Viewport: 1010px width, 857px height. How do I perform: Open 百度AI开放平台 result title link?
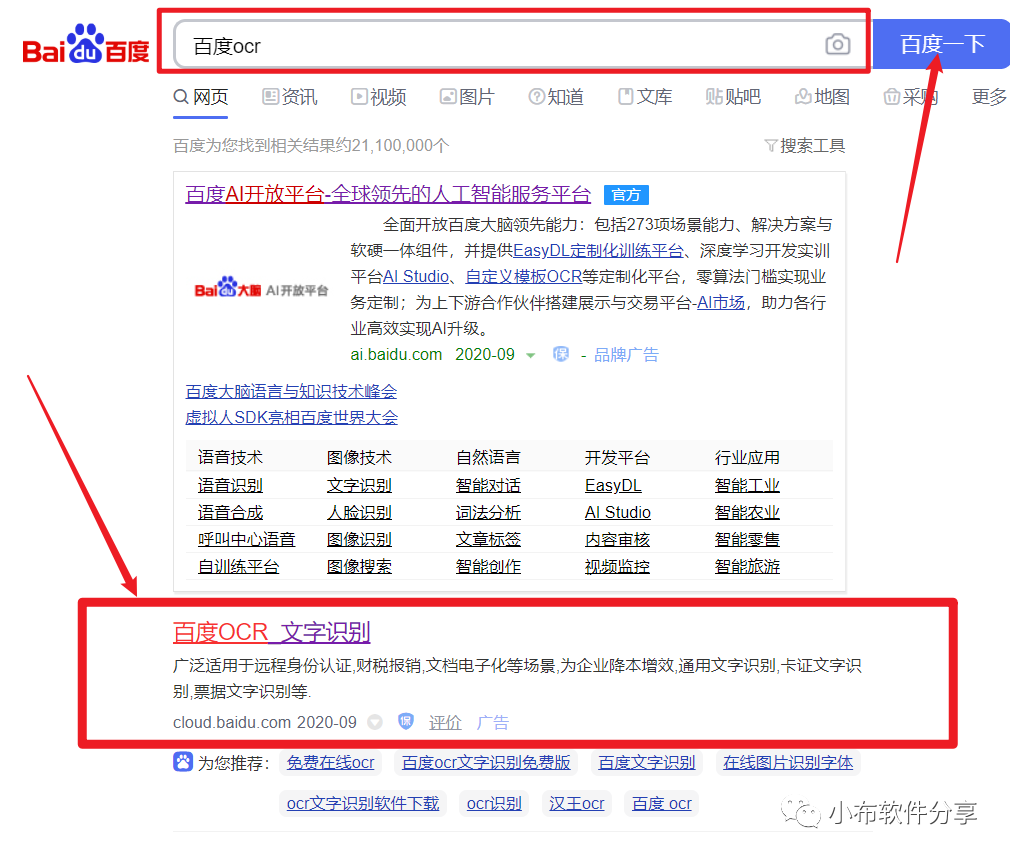(388, 194)
